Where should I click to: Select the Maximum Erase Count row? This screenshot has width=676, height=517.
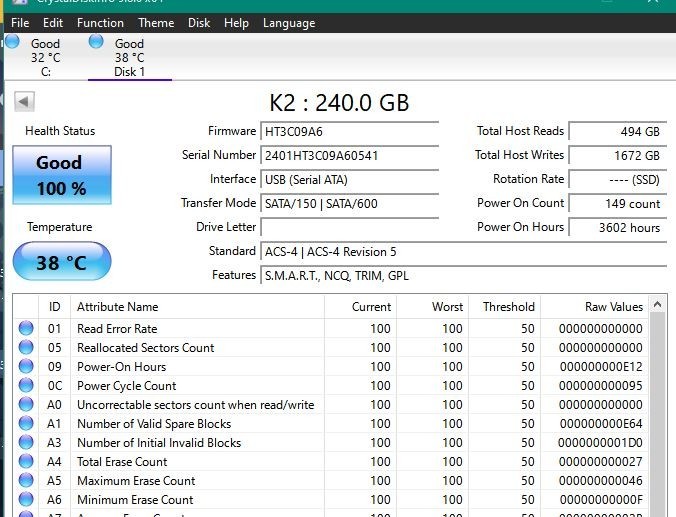330,480
